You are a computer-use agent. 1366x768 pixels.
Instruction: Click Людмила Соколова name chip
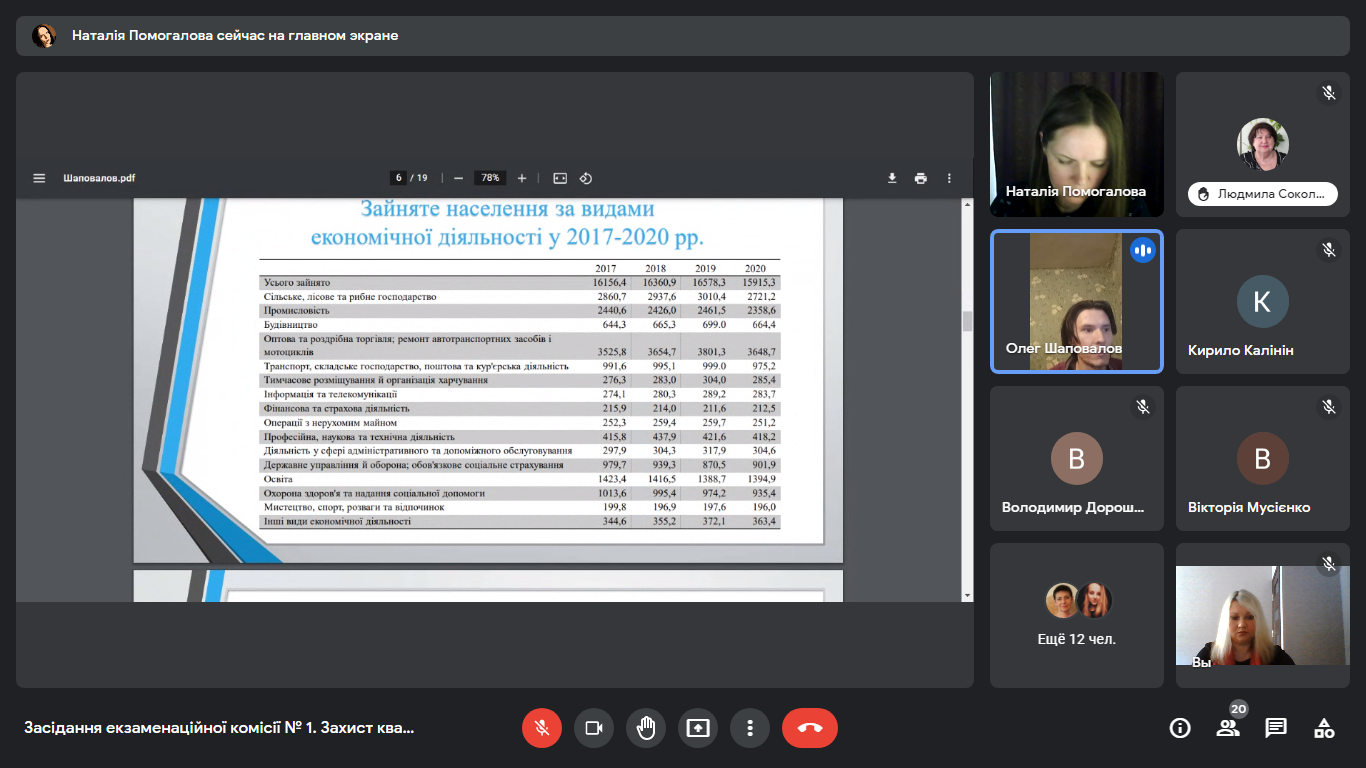pos(1263,194)
